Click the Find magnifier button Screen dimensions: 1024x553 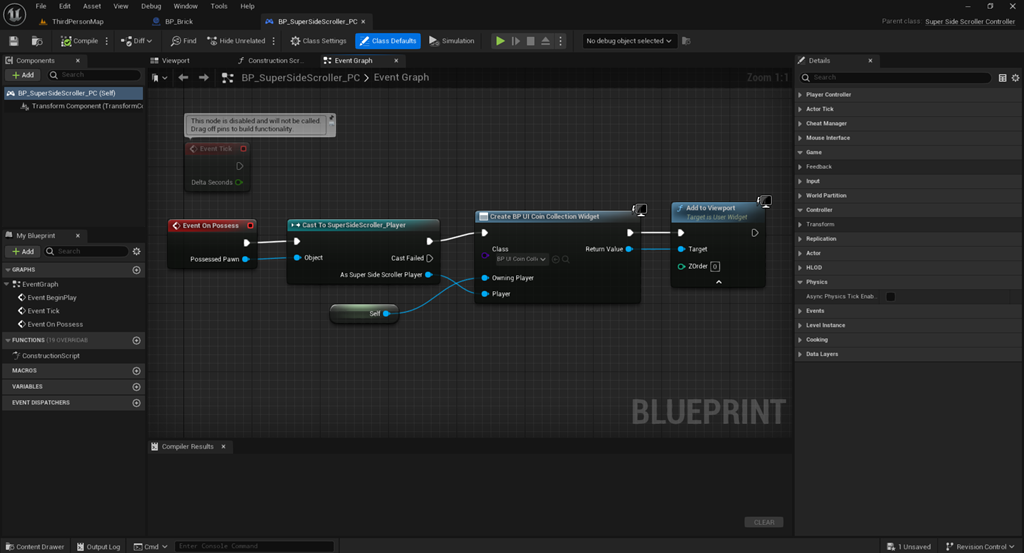(184, 41)
